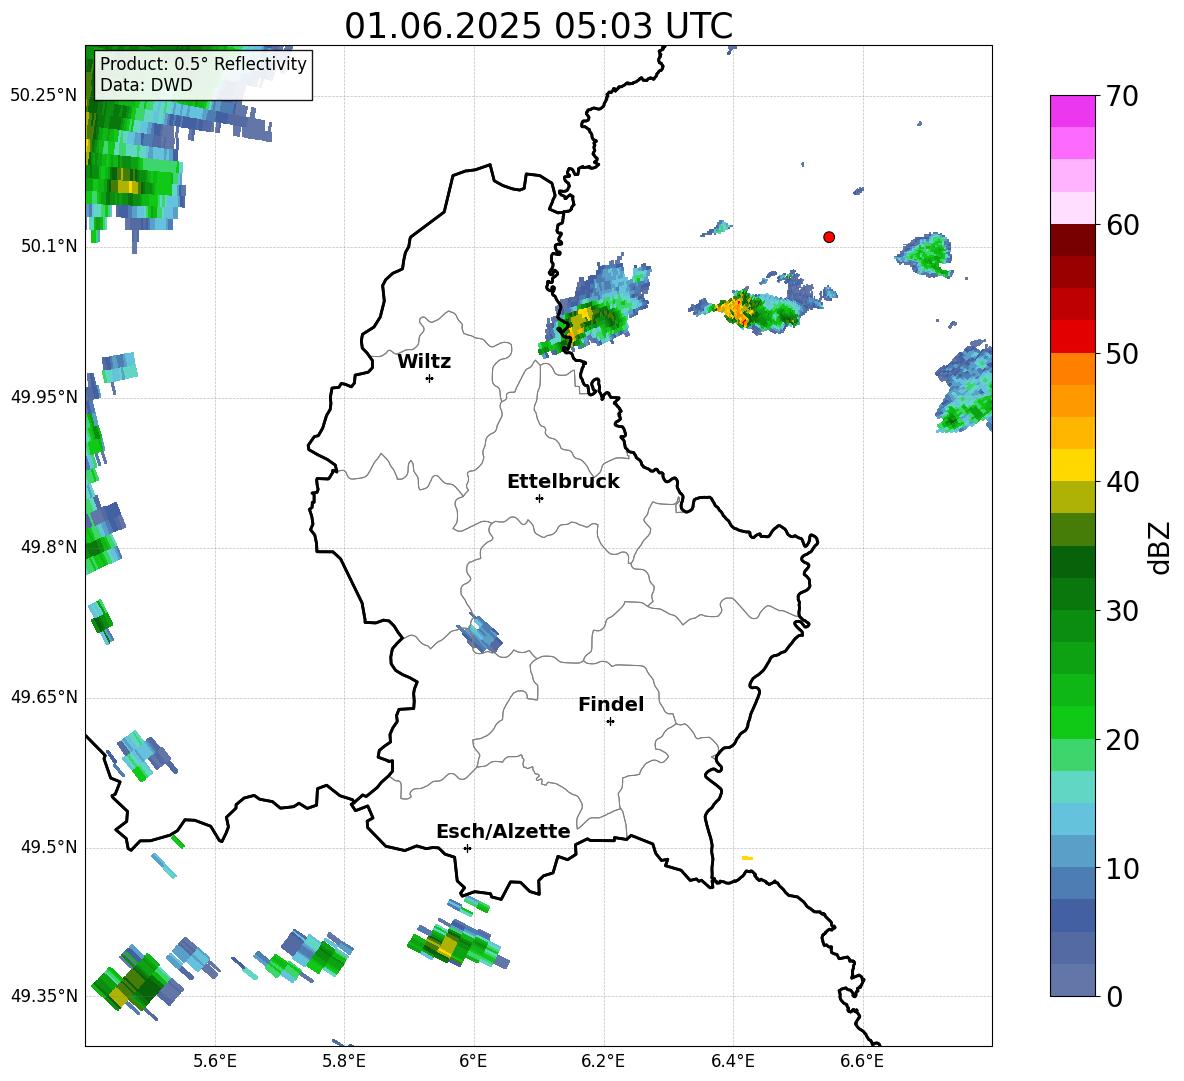Click the 10 tick on the colorbar
1184x1081 pixels.
1122,869
